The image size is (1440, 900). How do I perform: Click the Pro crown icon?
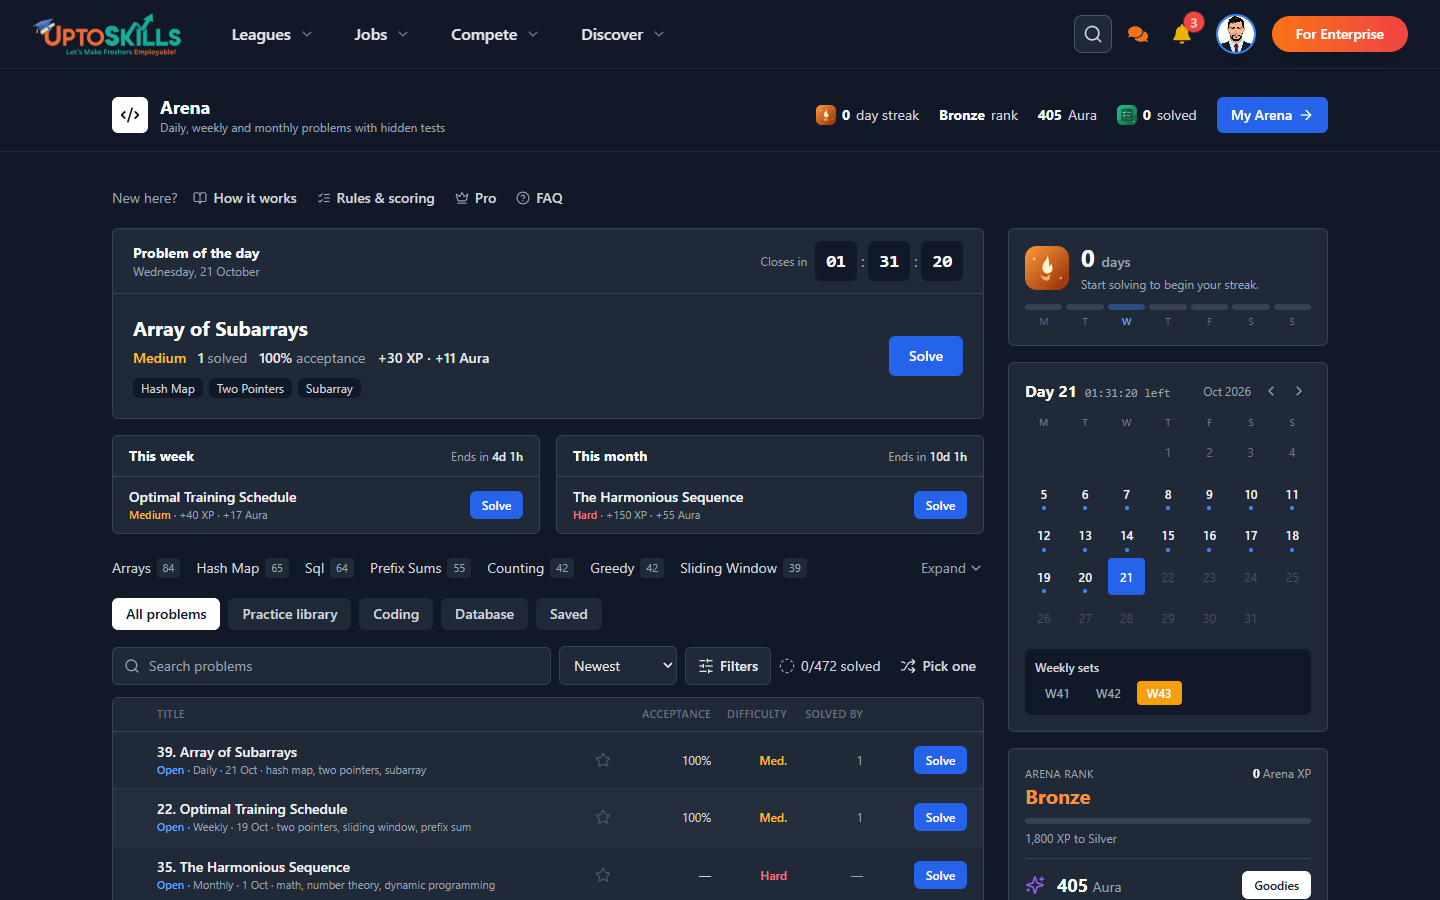click(462, 198)
